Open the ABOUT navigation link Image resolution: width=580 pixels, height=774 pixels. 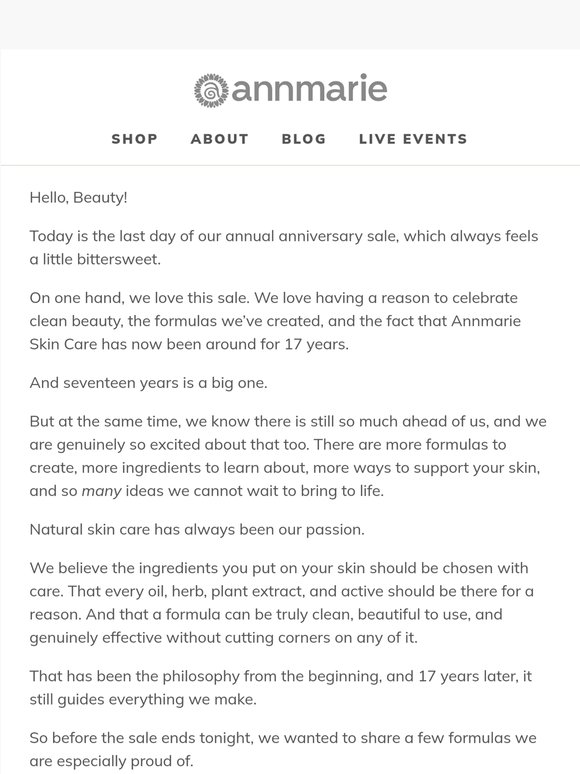pyautogui.click(x=220, y=139)
